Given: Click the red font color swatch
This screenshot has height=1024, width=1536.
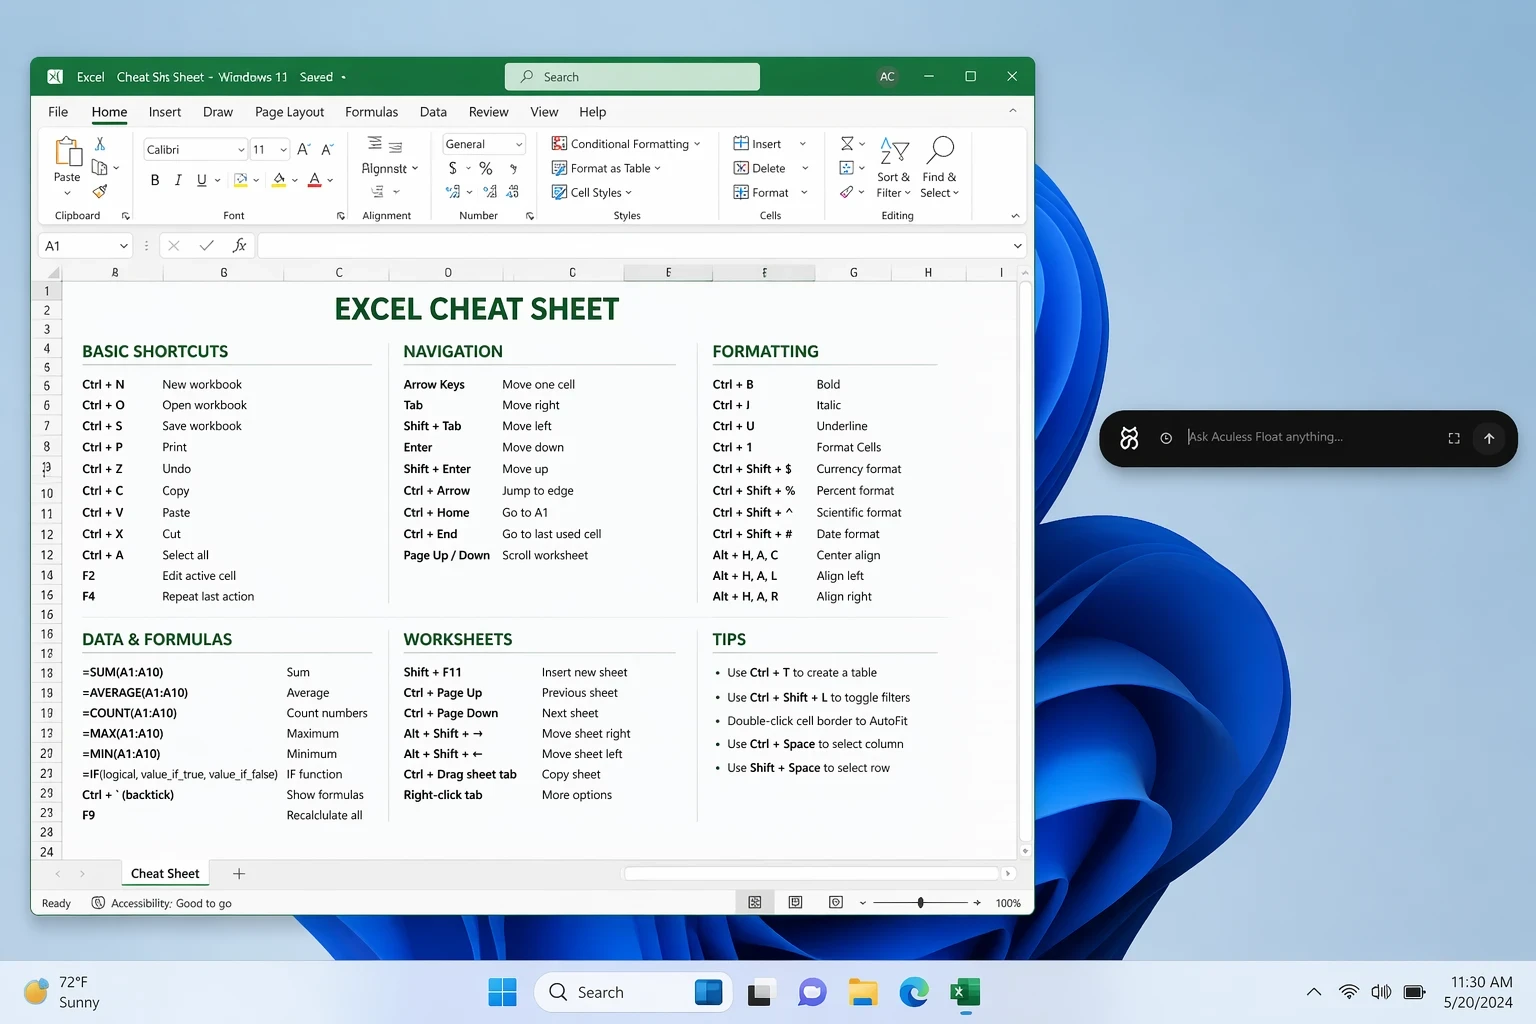Looking at the screenshot, I should tap(314, 180).
